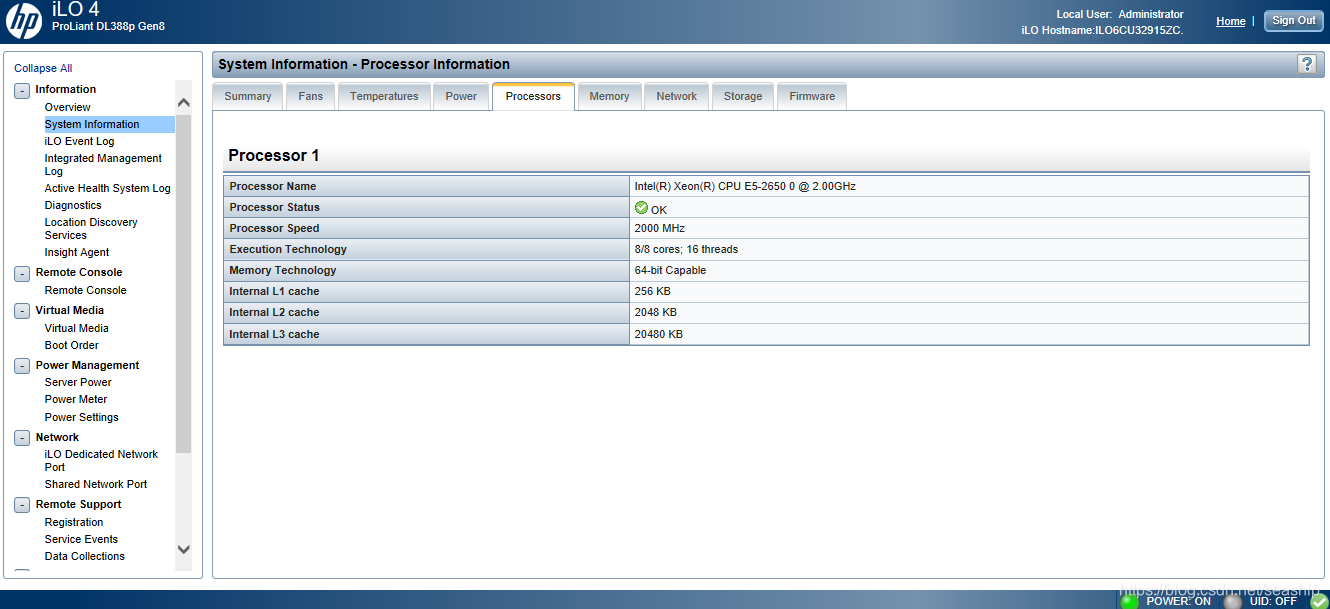Collapse the Network section
Image resolution: width=1330 pixels, height=609 pixels.
[22, 438]
